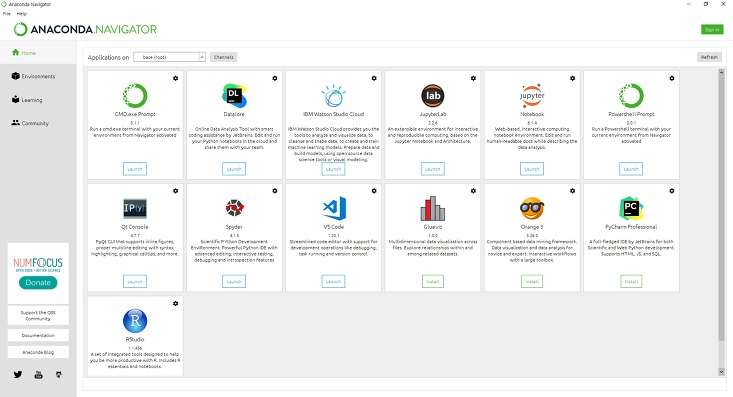Open the Help menu
The height and width of the screenshot is (397, 733).
(22, 14)
